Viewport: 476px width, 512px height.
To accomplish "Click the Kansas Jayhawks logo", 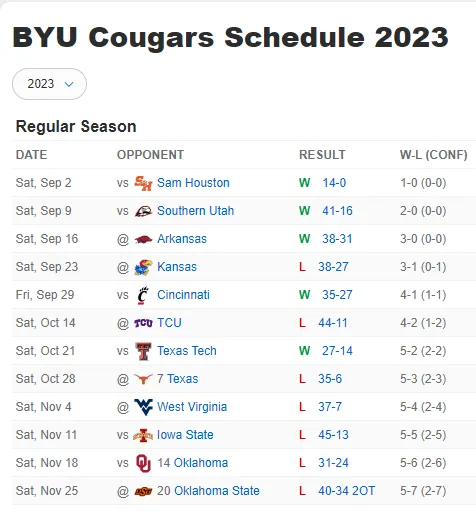I will (x=143, y=267).
